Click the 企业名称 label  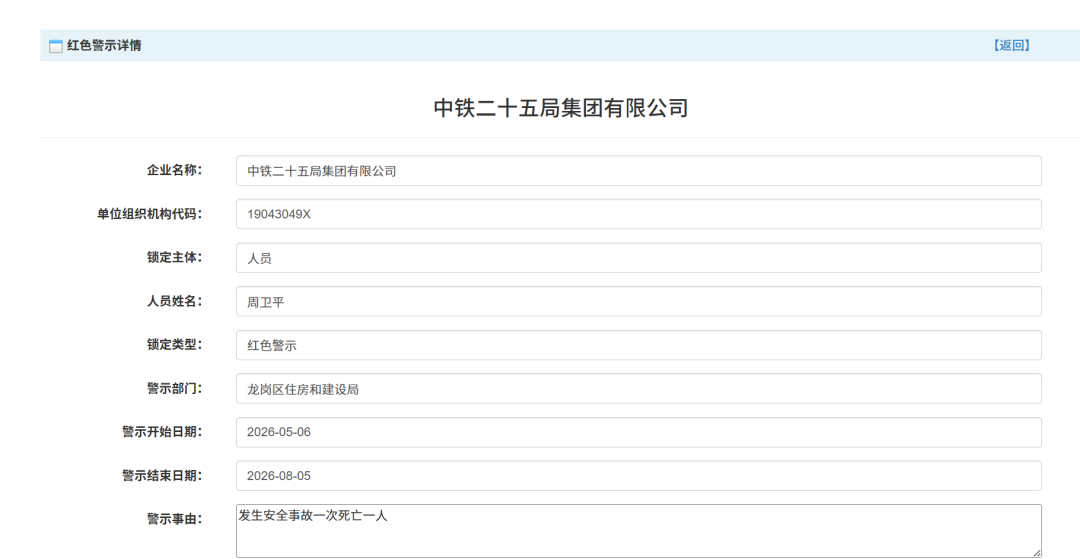[x=175, y=171]
